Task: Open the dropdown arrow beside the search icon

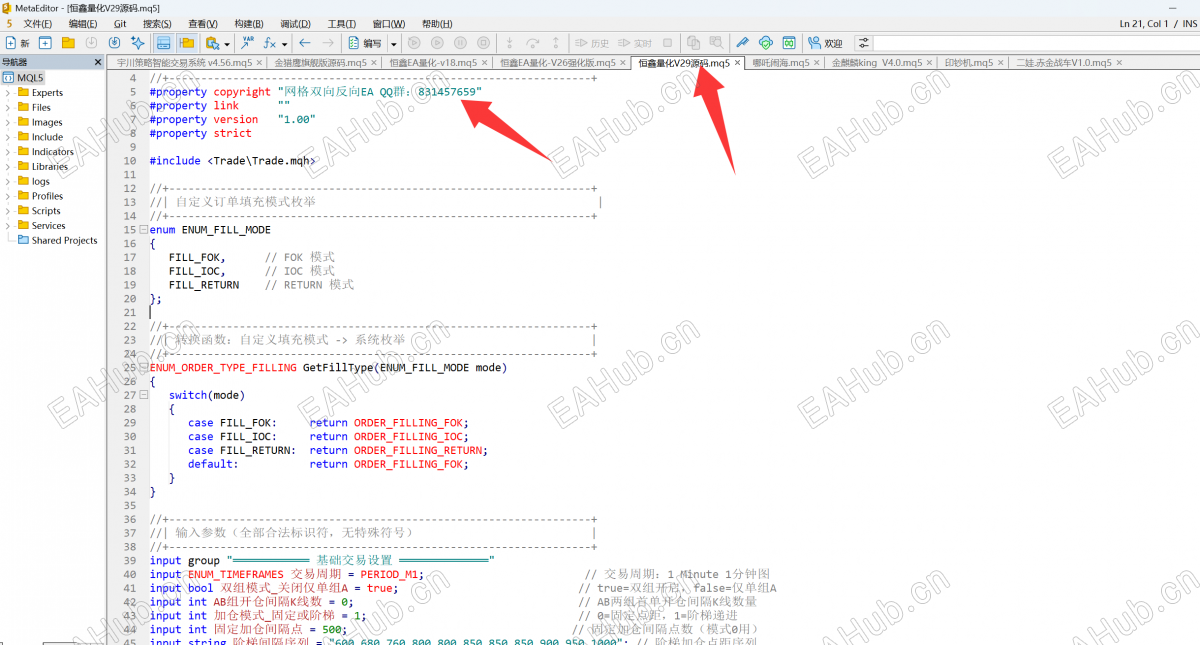Action: 227,44
